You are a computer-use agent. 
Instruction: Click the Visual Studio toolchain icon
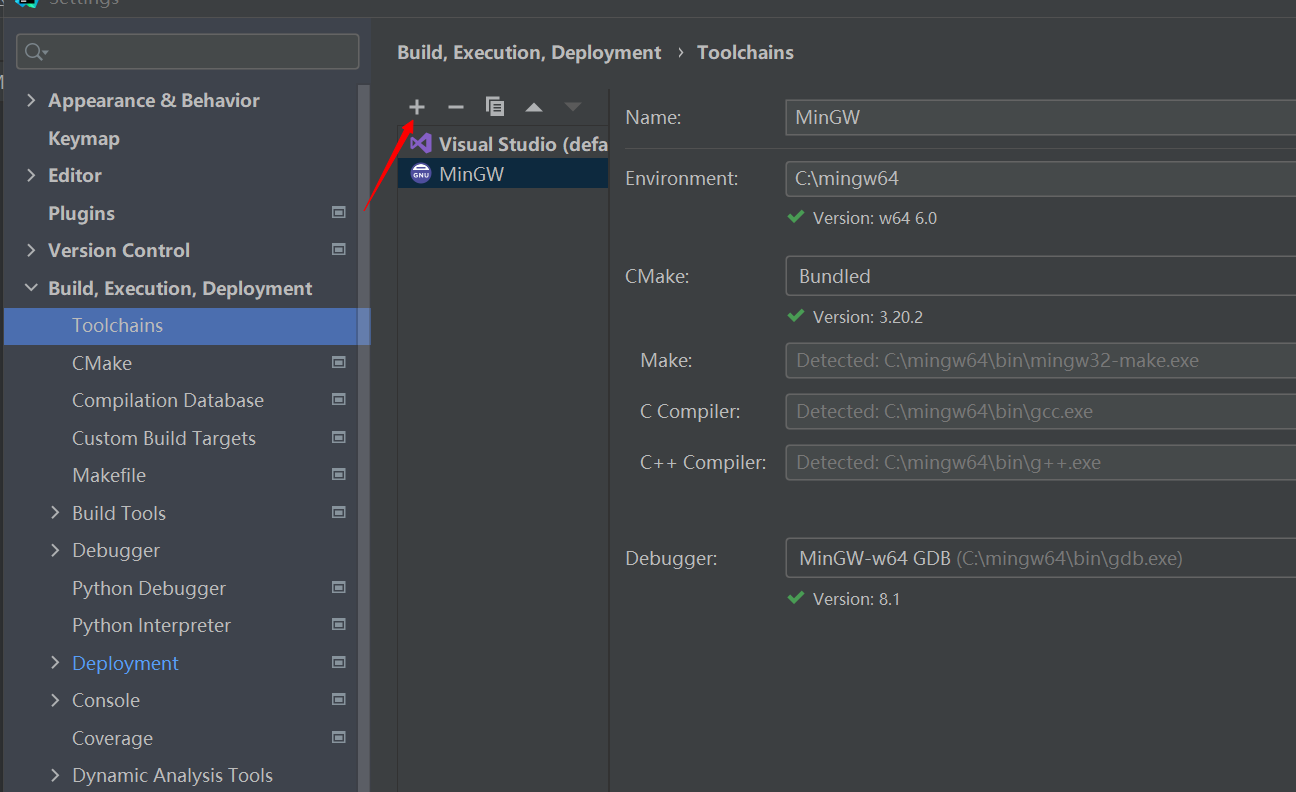click(421, 143)
